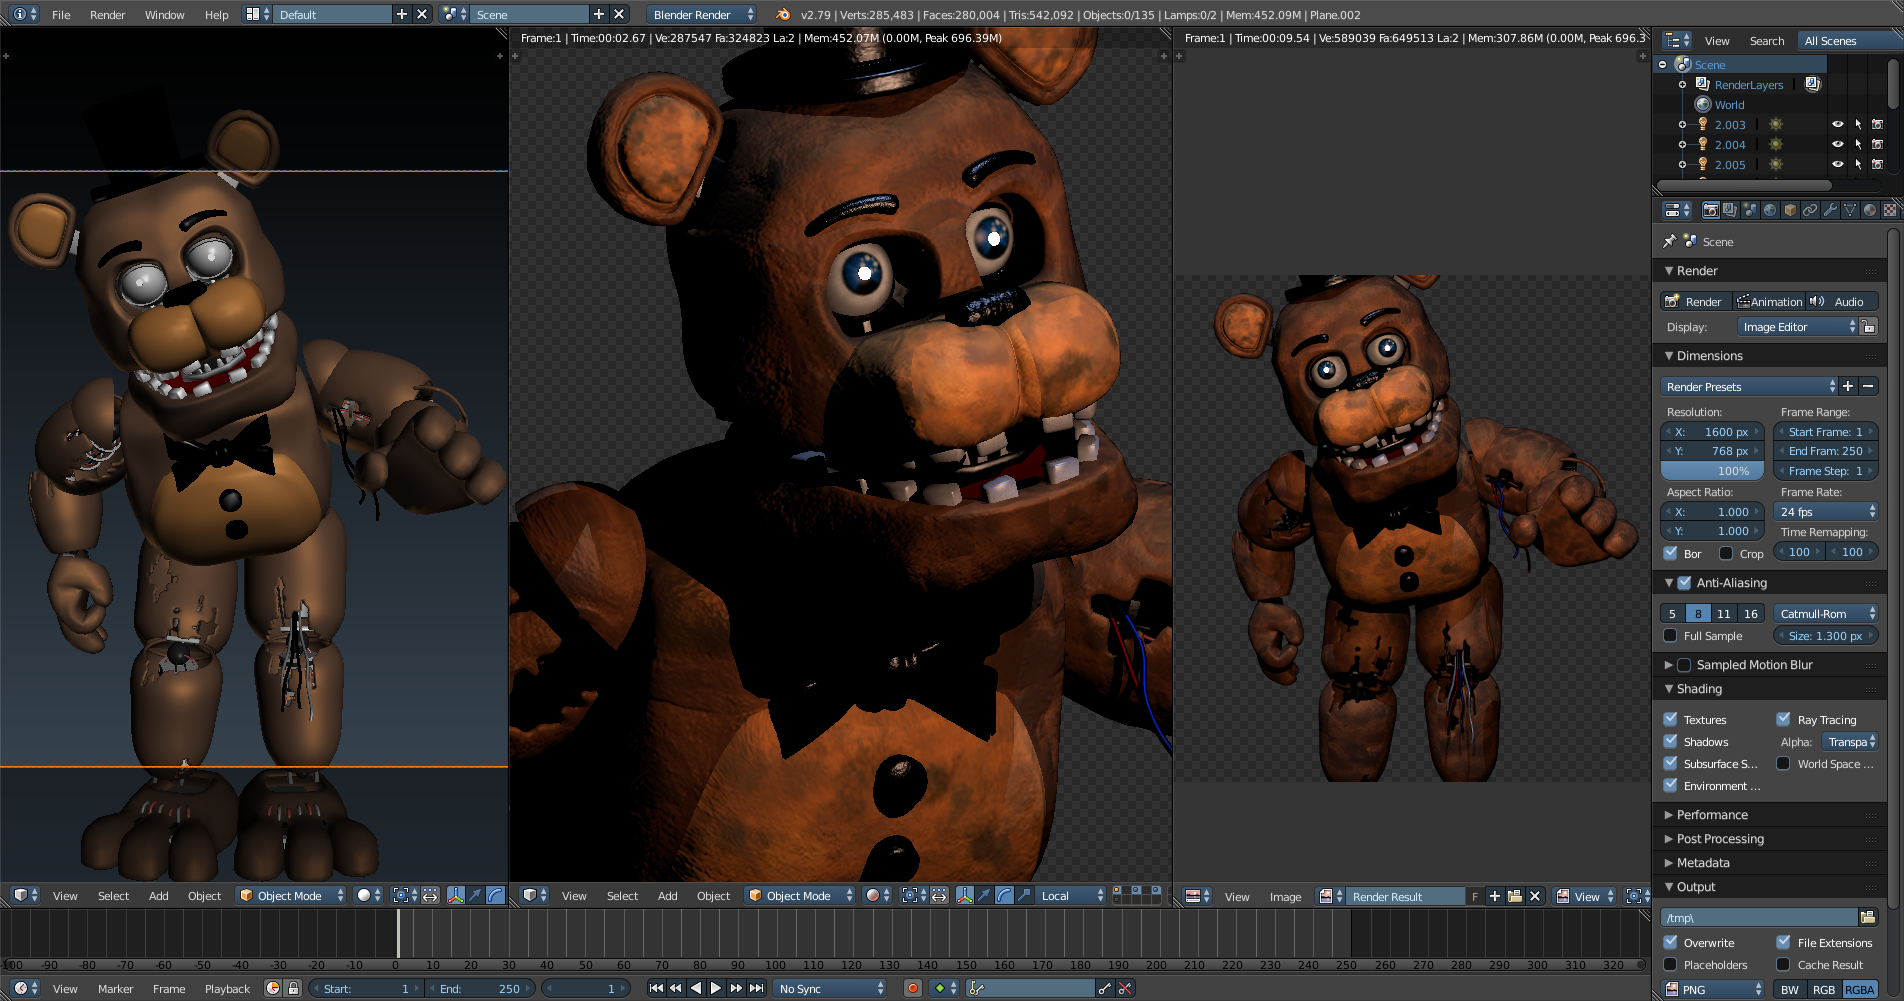Open the File menu

[x=61, y=14]
